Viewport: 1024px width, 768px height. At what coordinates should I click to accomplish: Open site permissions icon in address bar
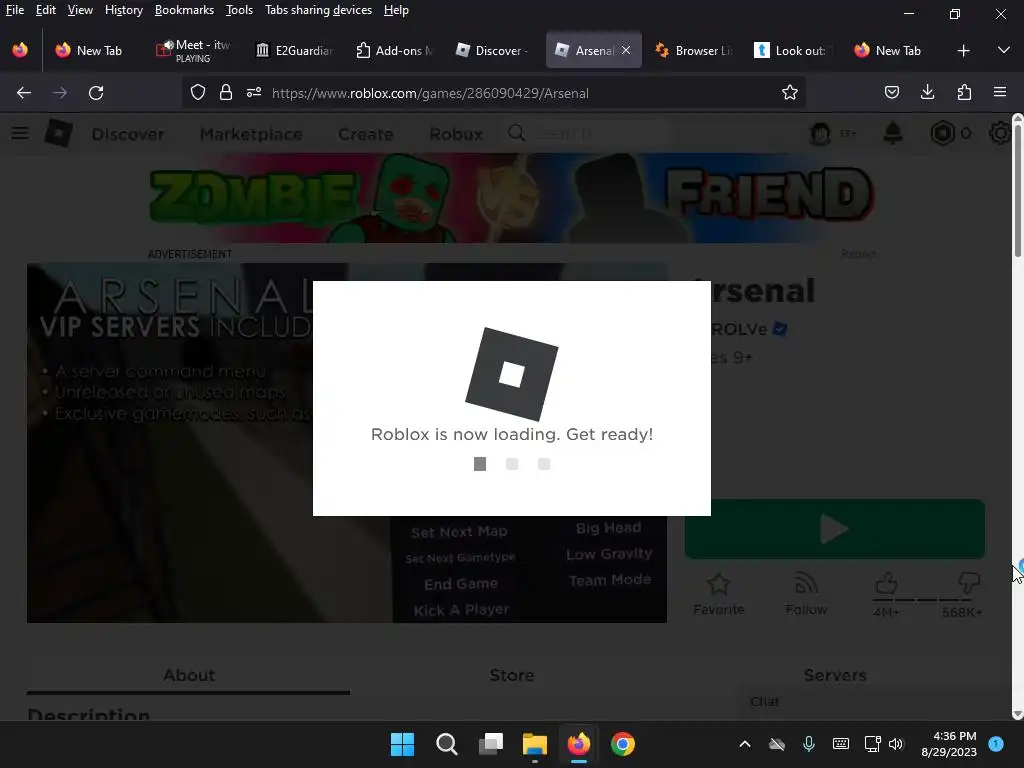coord(254,93)
